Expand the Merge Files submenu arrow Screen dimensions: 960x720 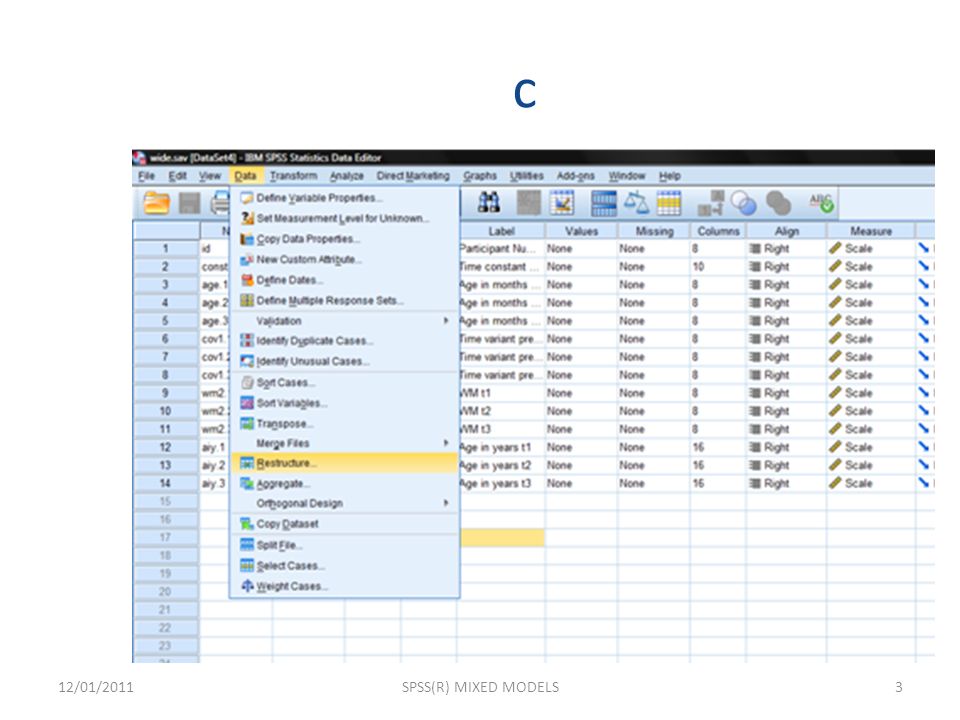pos(446,443)
